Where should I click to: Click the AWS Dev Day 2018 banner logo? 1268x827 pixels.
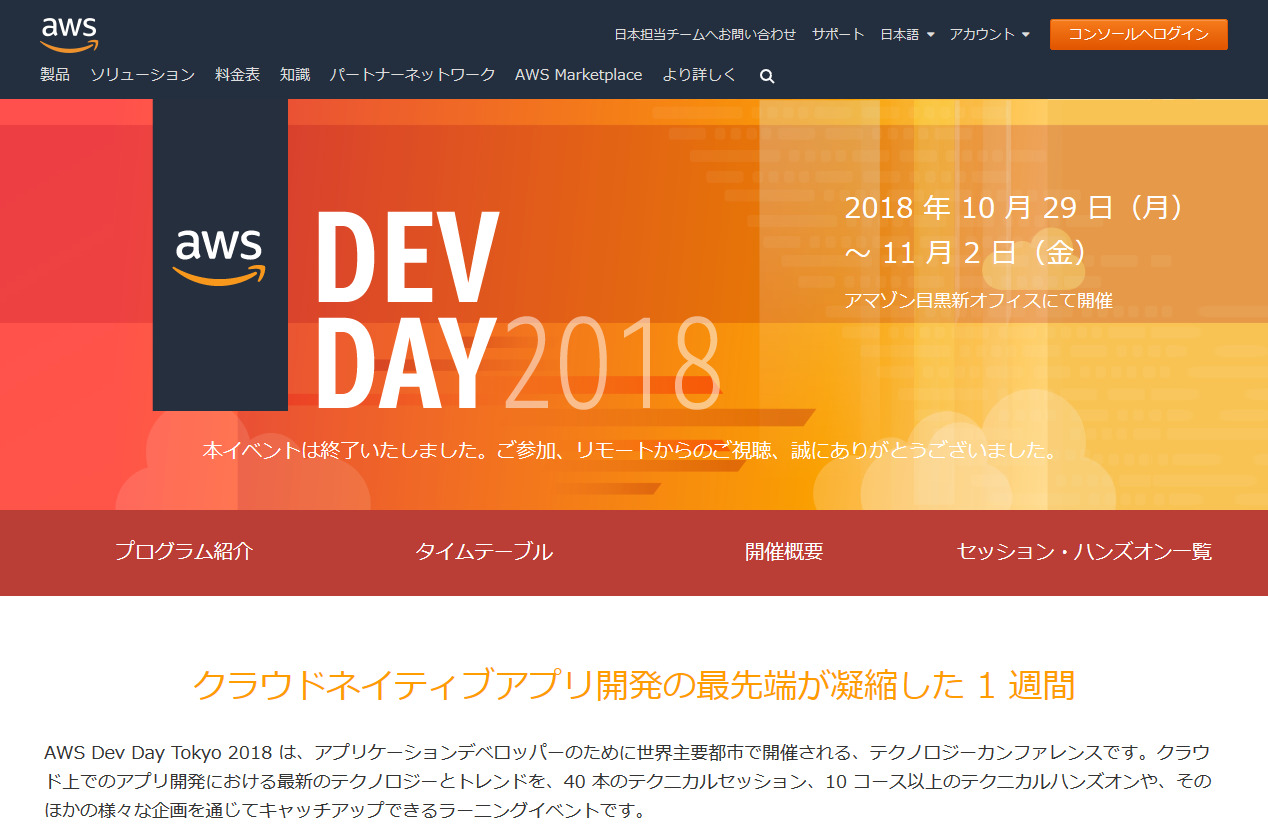coord(220,255)
